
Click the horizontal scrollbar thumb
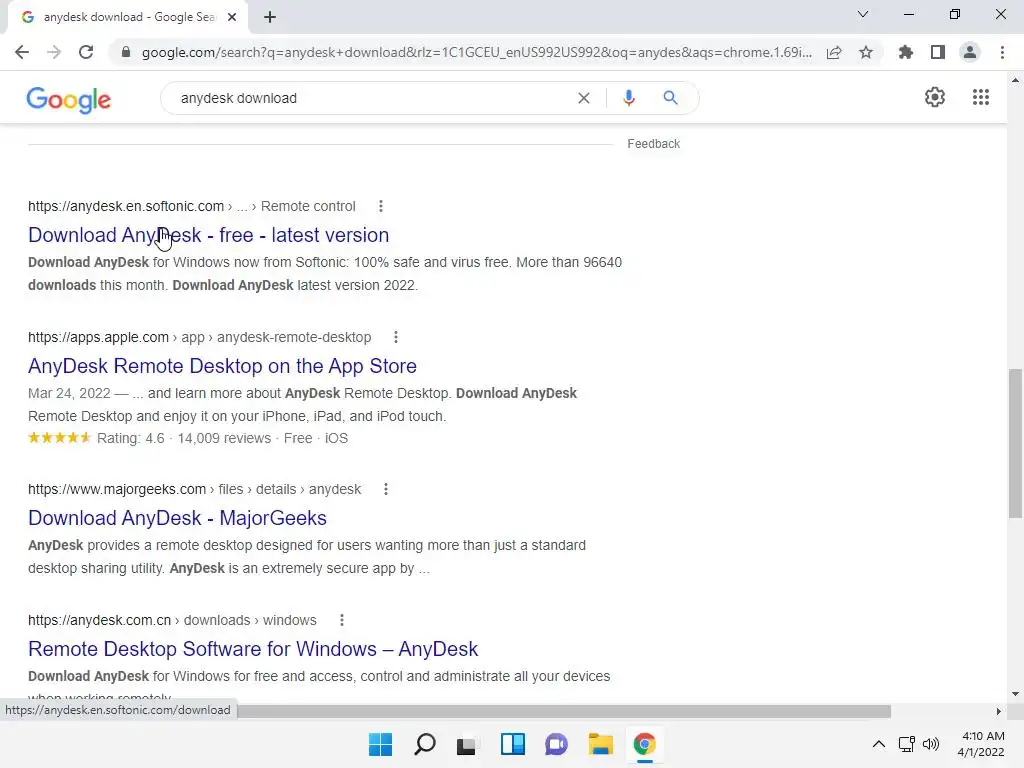tap(564, 711)
